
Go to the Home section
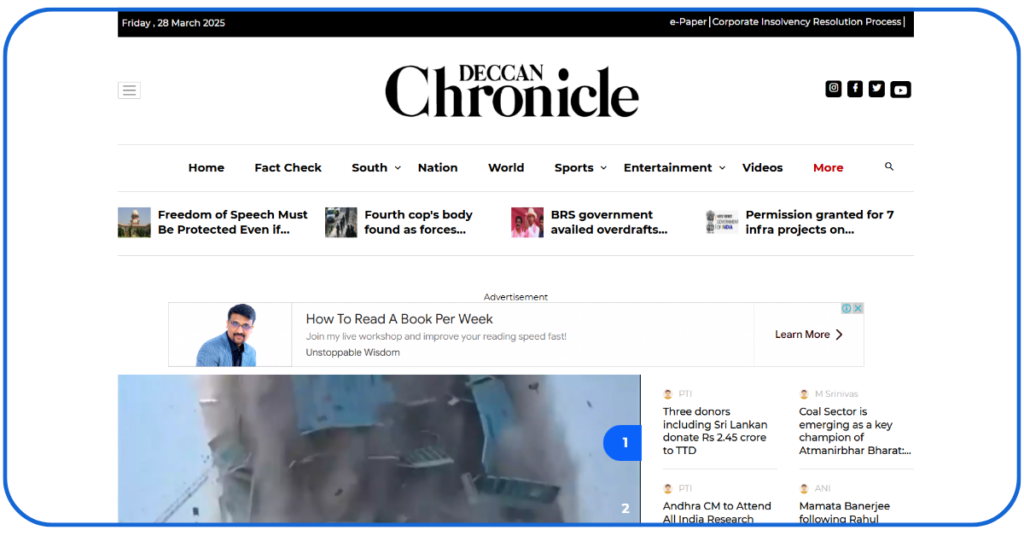tap(206, 168)
